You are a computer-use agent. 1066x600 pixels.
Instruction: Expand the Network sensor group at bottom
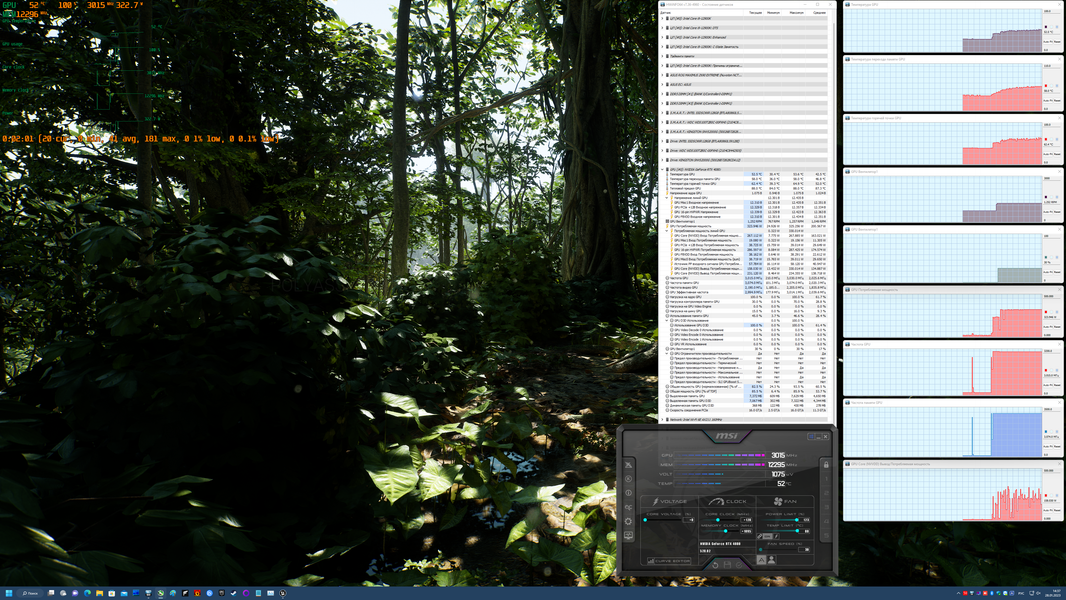point(663,419)
